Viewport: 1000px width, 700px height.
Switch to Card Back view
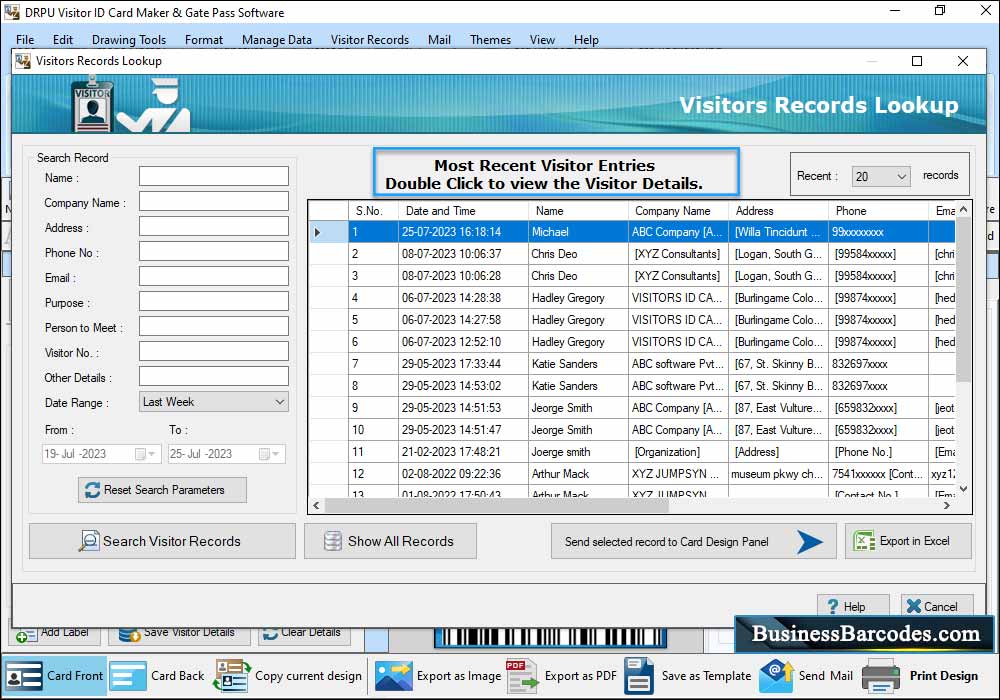click(x=157, y=676)
